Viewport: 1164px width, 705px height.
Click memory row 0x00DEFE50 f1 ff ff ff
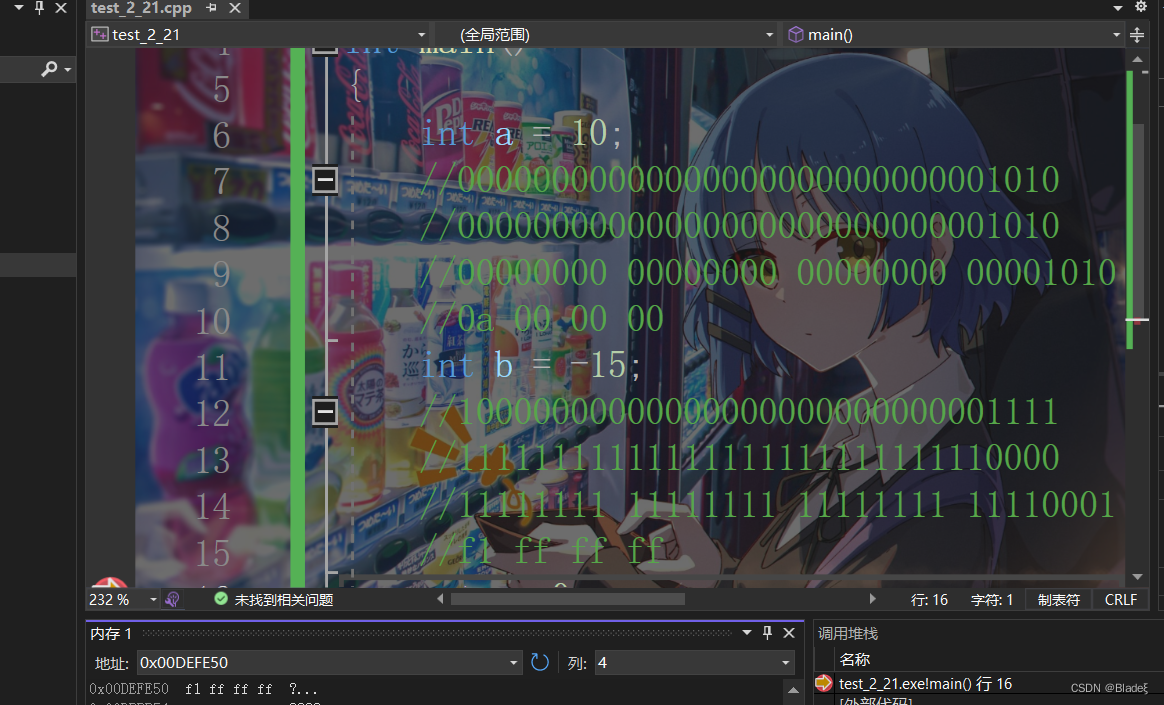pos(203,689)
